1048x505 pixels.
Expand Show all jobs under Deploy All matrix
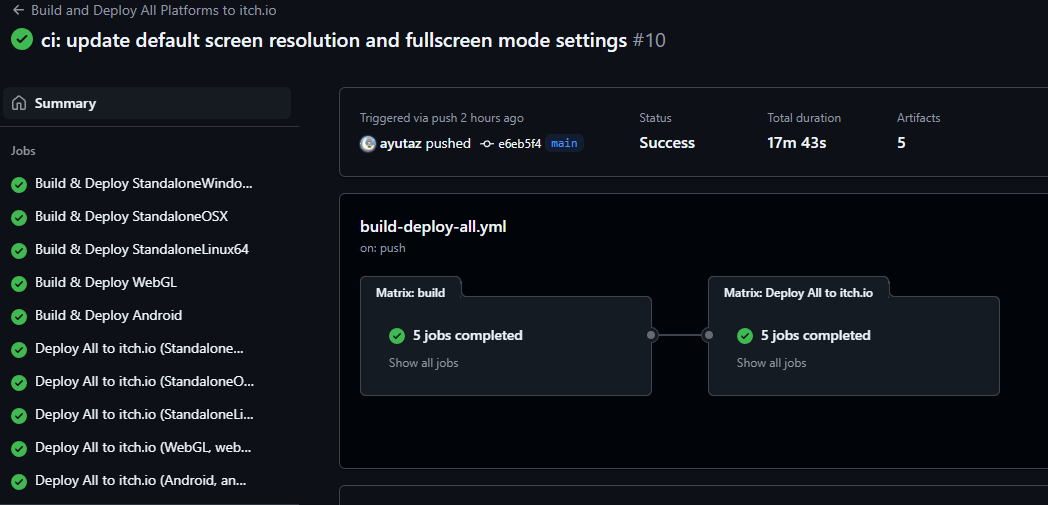(x=771, y=363)
